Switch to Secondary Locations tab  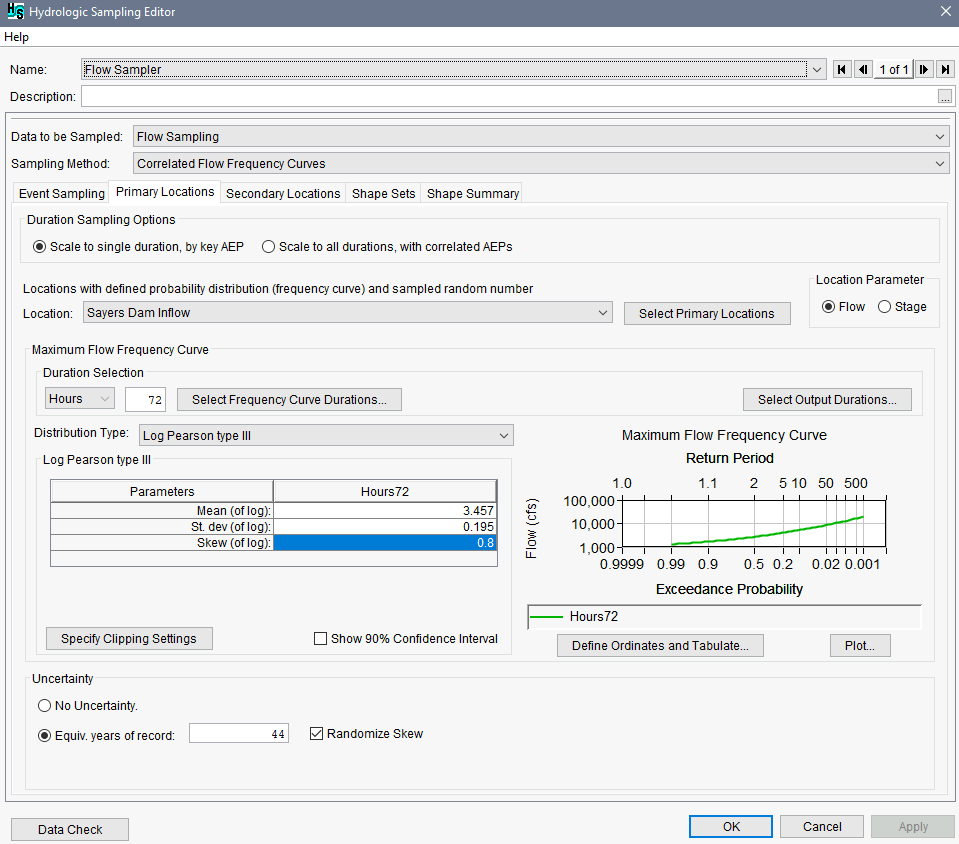[283, 193]
